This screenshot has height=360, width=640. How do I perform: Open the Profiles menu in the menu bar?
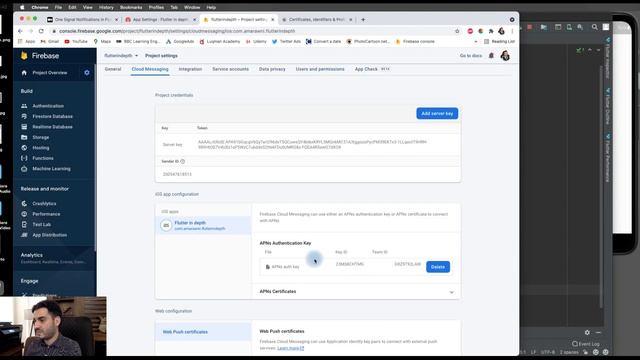click(156, 7)
